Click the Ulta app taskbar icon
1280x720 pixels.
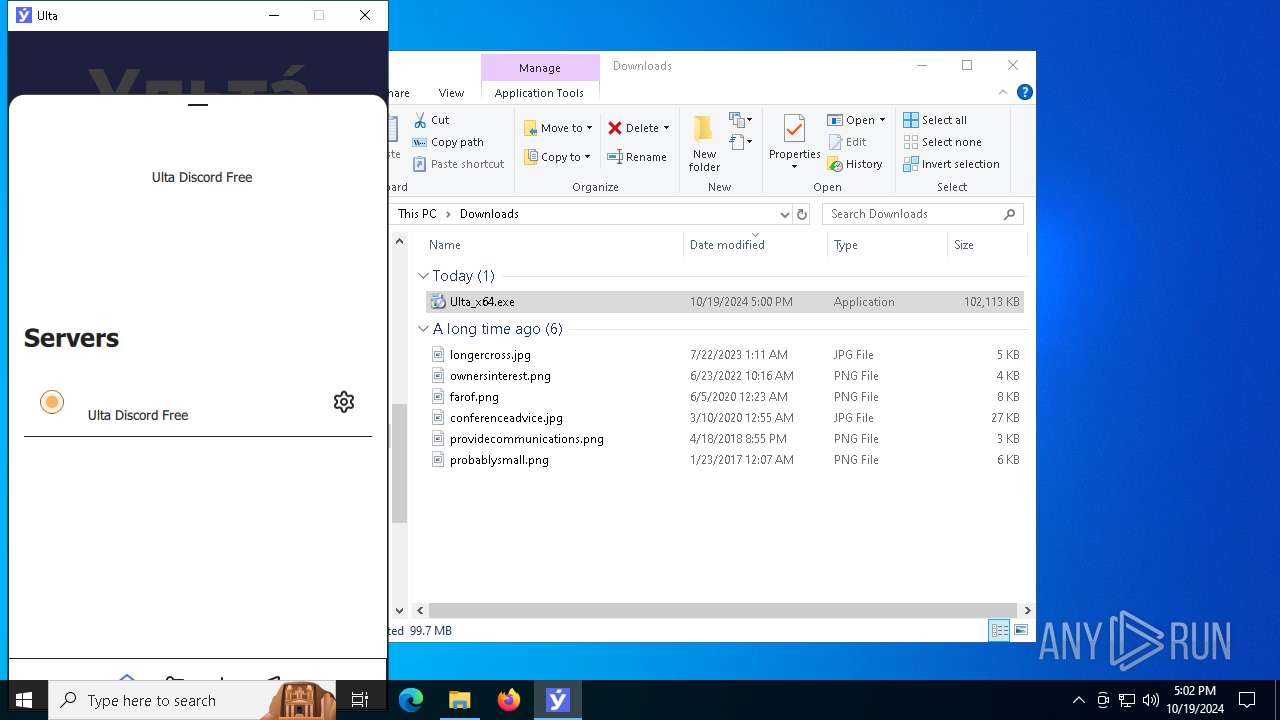coord(558,700)
